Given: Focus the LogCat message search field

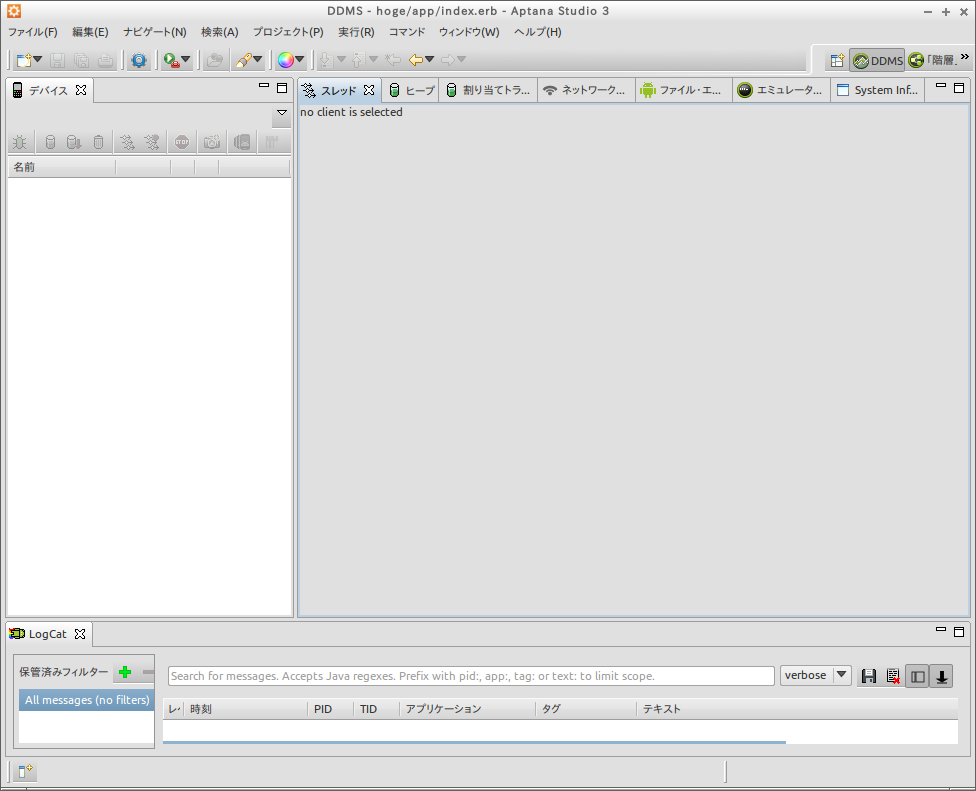Looking at the screenshot, I should tap(471, 676).
